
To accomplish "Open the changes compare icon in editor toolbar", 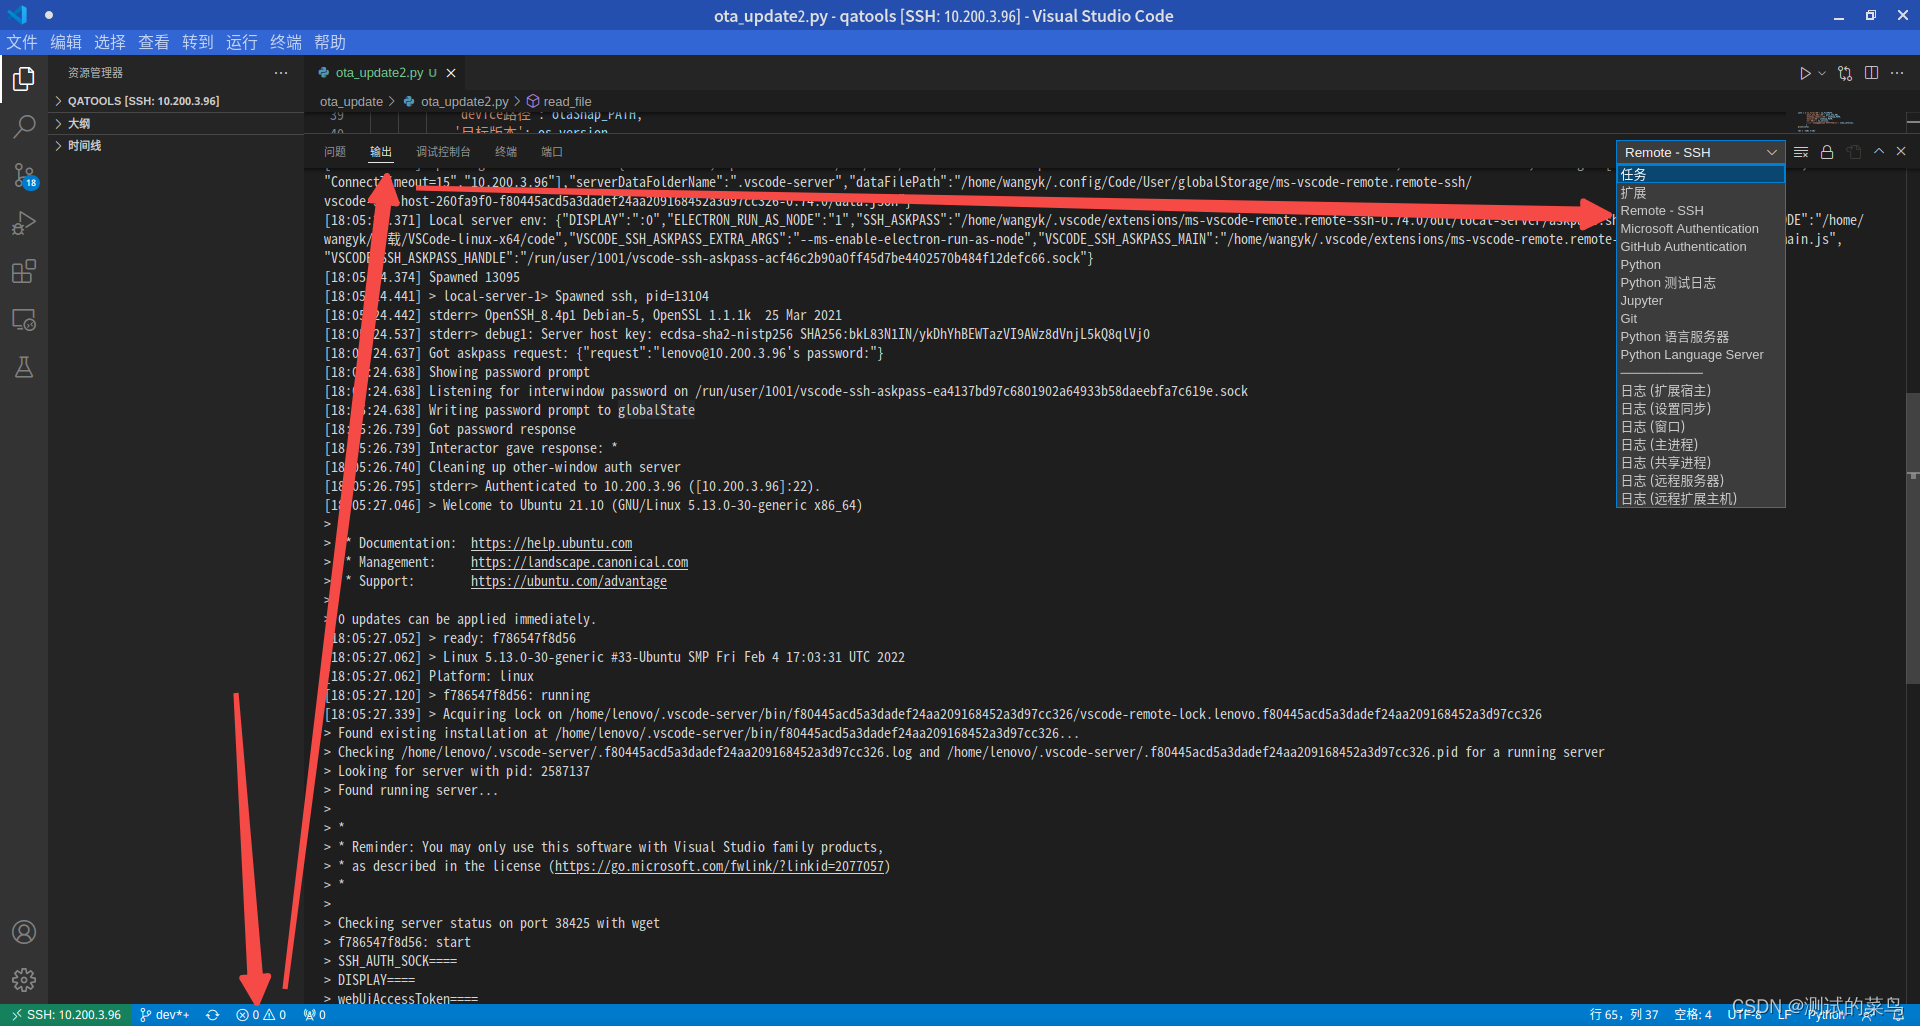I will 1845,73.
